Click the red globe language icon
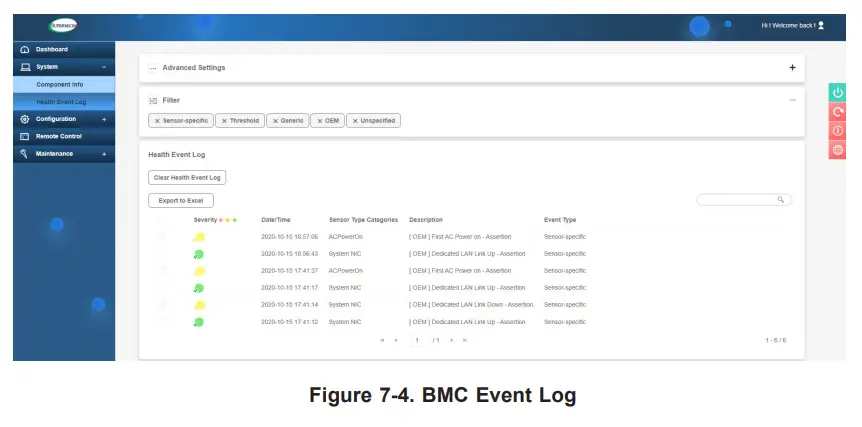This screenshot has width=862, height=427. pyautogui.click(x=837, y=149)
